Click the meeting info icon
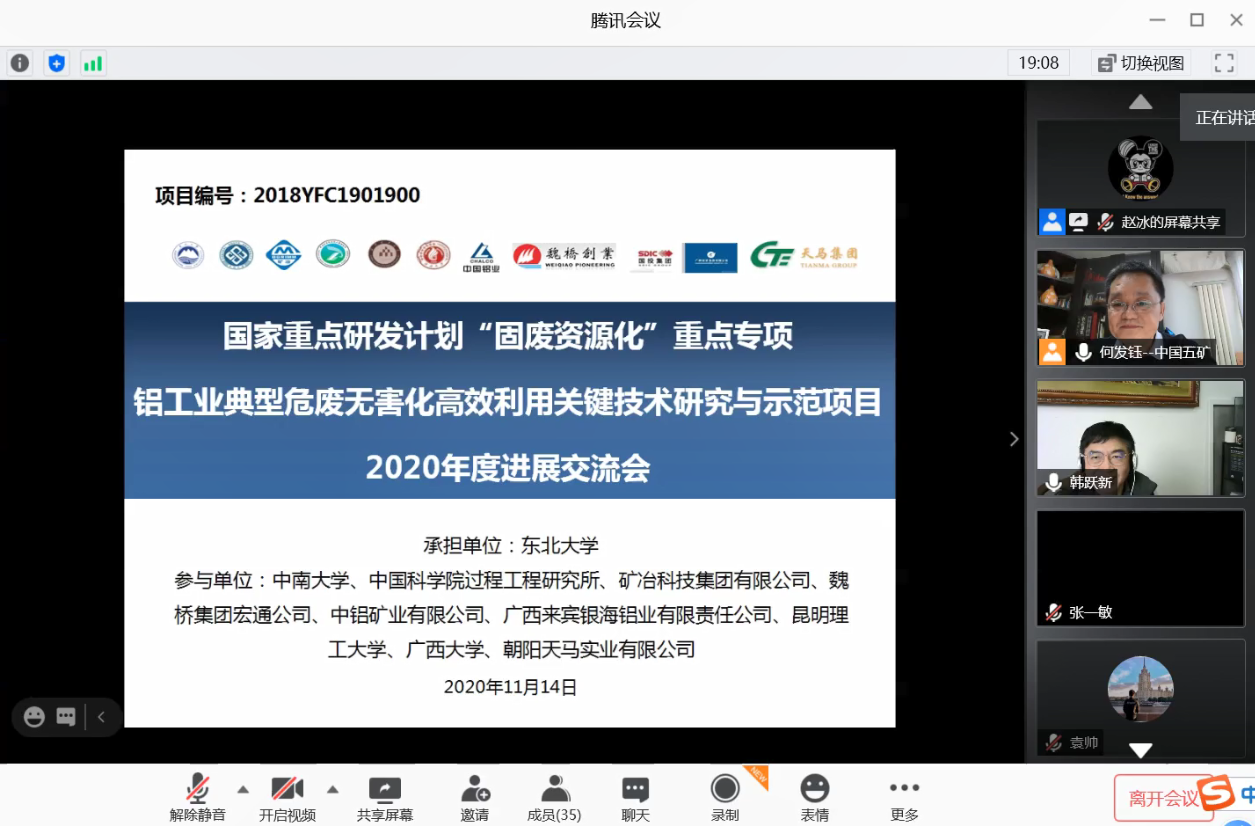 pos(20,63)
